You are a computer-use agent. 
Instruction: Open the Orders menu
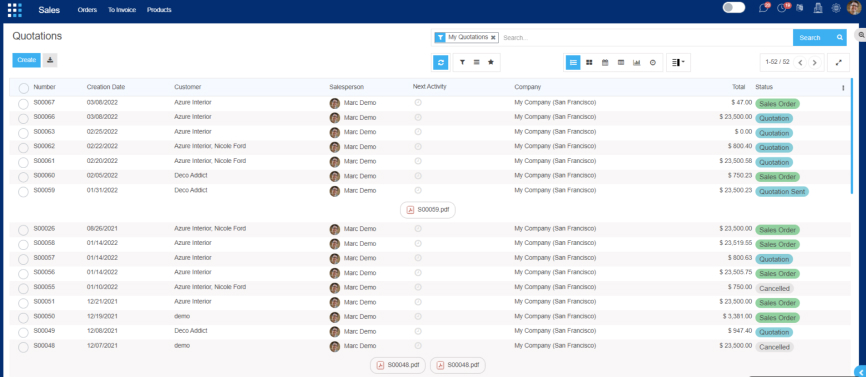87,10
